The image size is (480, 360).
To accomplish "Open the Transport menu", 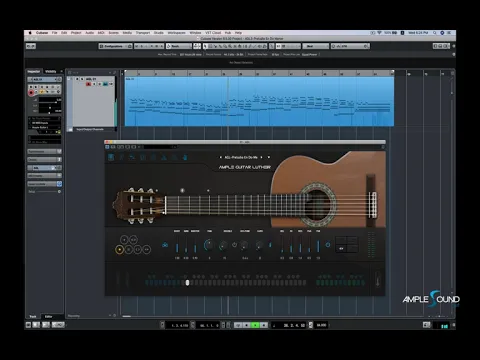I will [143, 33].
